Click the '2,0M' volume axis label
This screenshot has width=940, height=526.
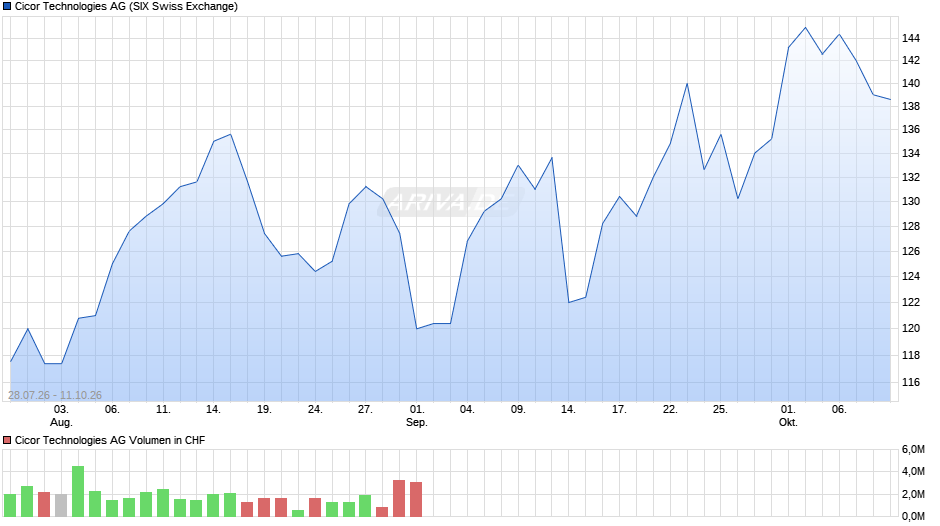[913, 494]
